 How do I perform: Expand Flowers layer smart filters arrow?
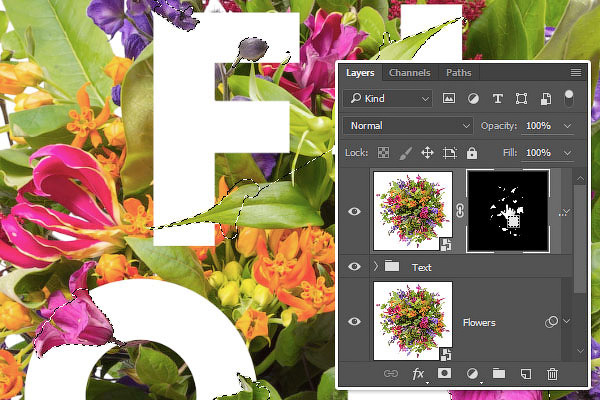click(566, 321)
